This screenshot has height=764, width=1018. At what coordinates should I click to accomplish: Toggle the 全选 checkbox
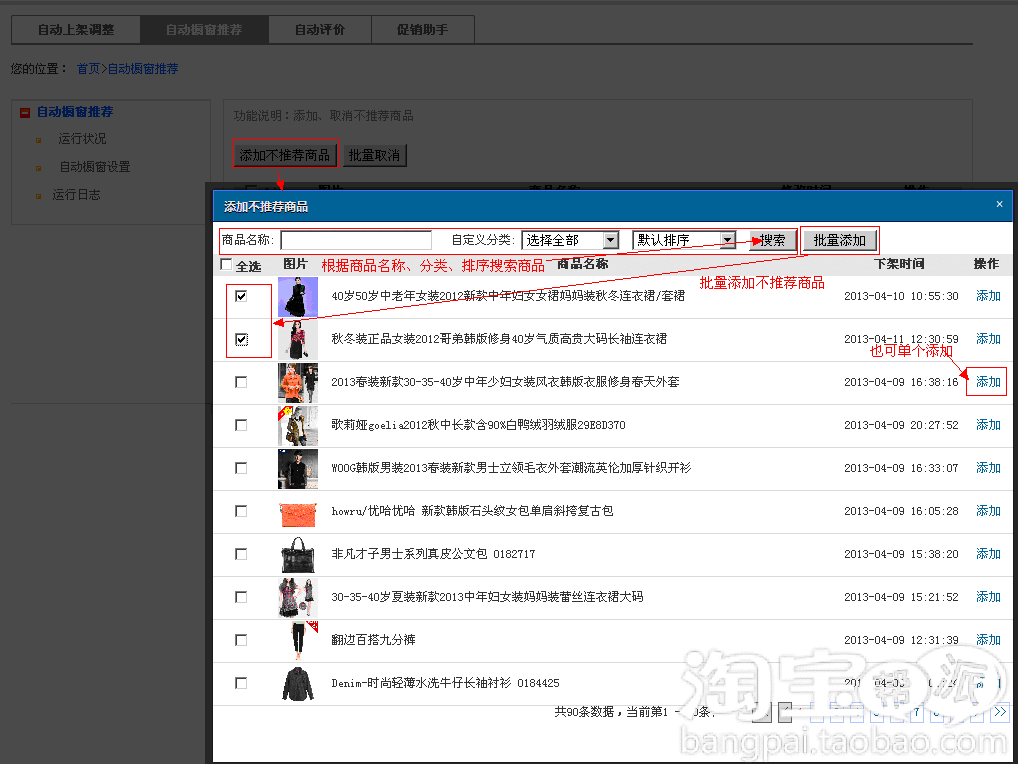point(226,264)
